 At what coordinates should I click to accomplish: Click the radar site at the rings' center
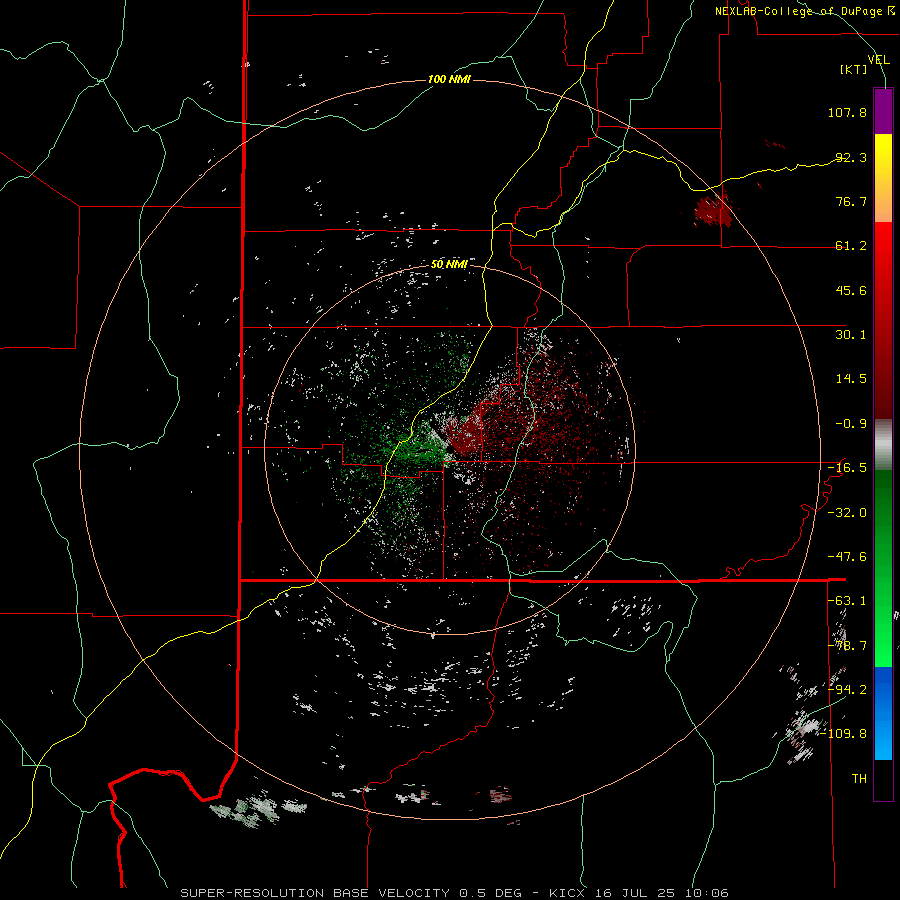(x=450, y=450)
